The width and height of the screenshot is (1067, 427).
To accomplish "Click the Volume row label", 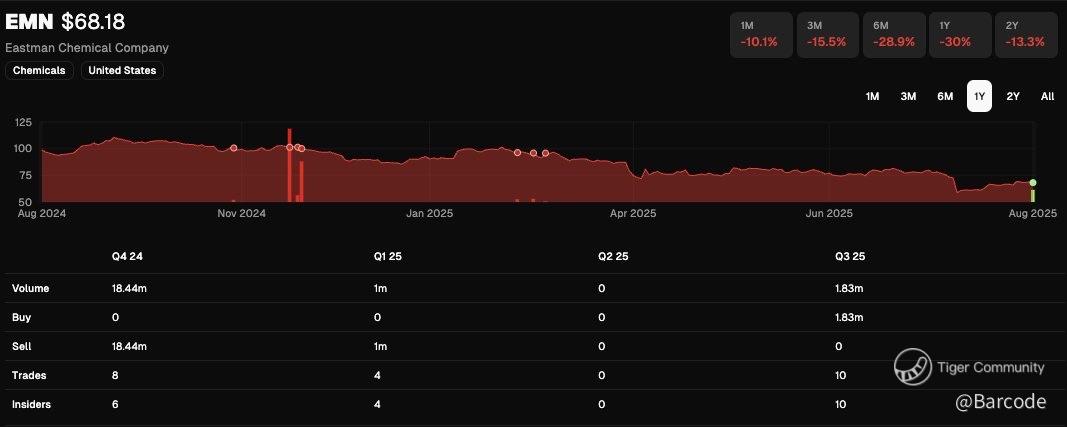I will click(x=31, y=288).
